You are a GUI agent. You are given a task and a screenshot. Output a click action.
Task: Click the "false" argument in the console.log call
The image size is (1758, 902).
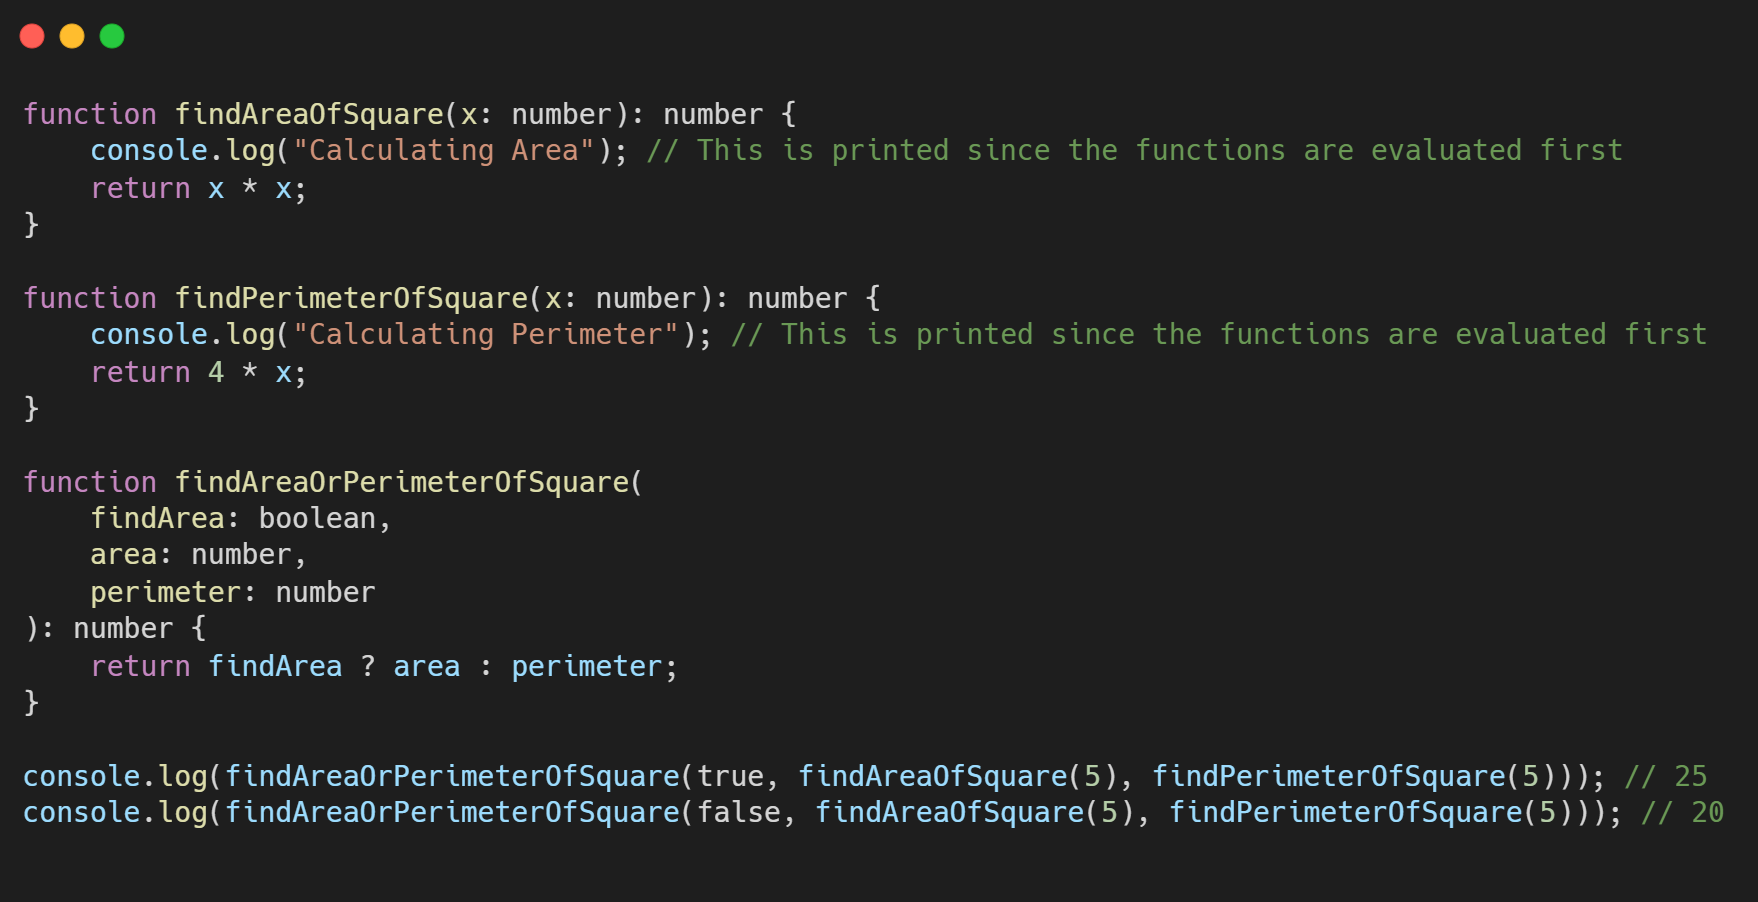(x=738, y=813)
